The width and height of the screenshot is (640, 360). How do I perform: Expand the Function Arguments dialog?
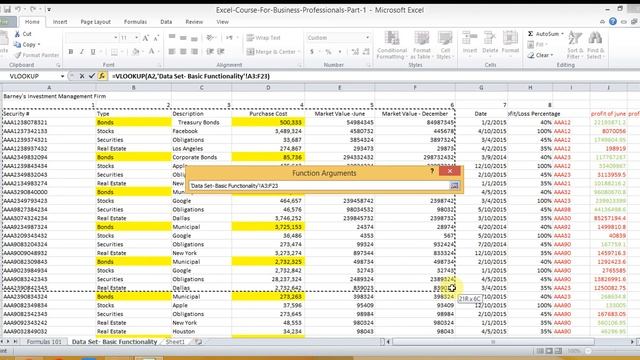coord(454,186)
